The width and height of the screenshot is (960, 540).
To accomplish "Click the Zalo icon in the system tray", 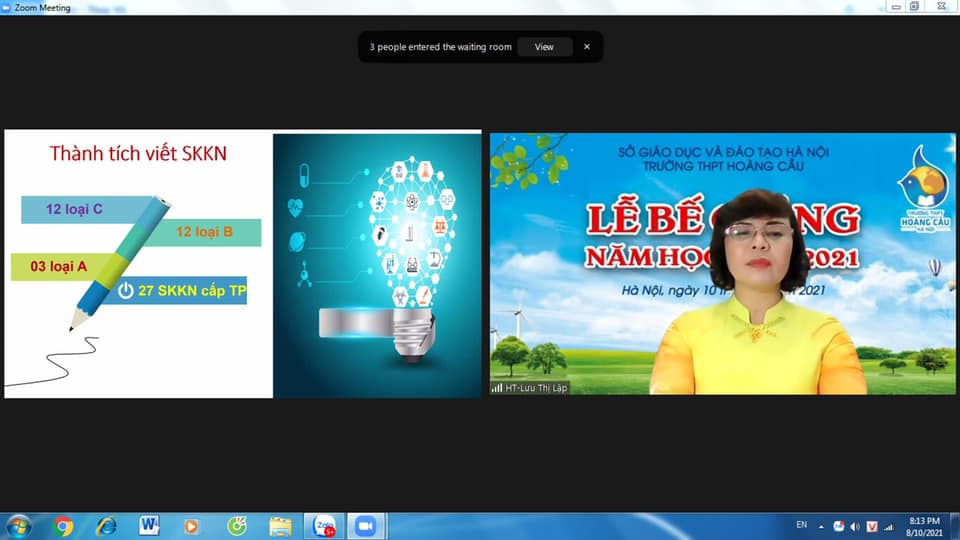I will [839, 526].
